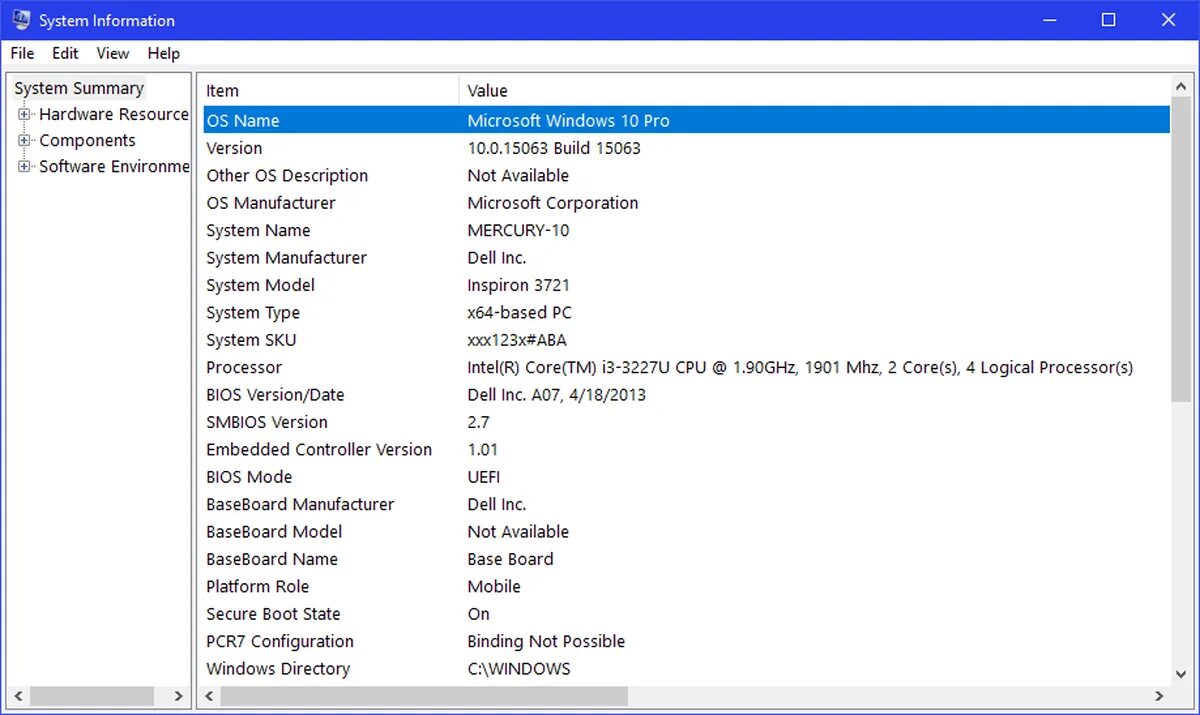
Task: Select the System Name row
Action: (686, 230)
